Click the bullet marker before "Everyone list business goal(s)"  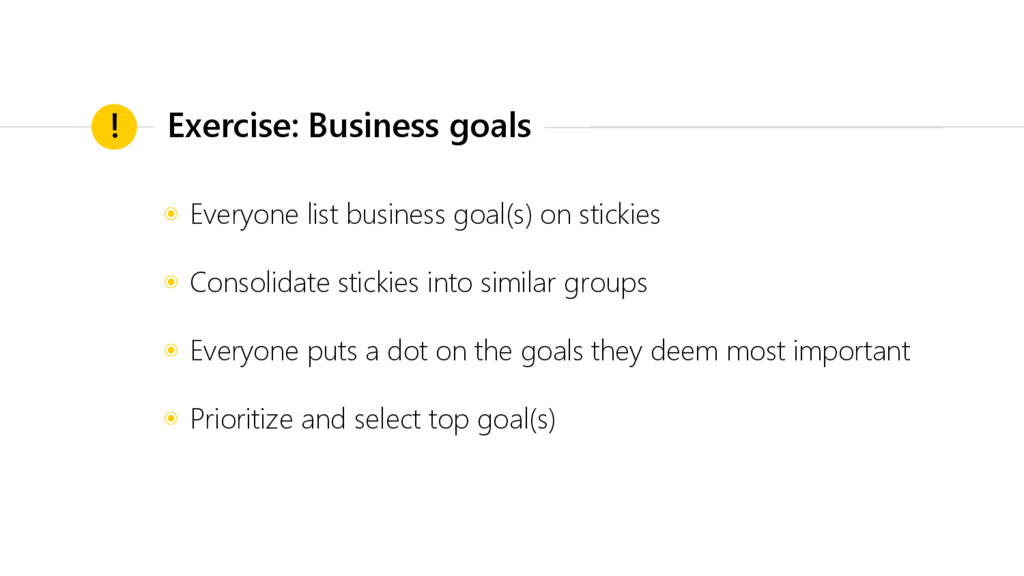point(171,215)
